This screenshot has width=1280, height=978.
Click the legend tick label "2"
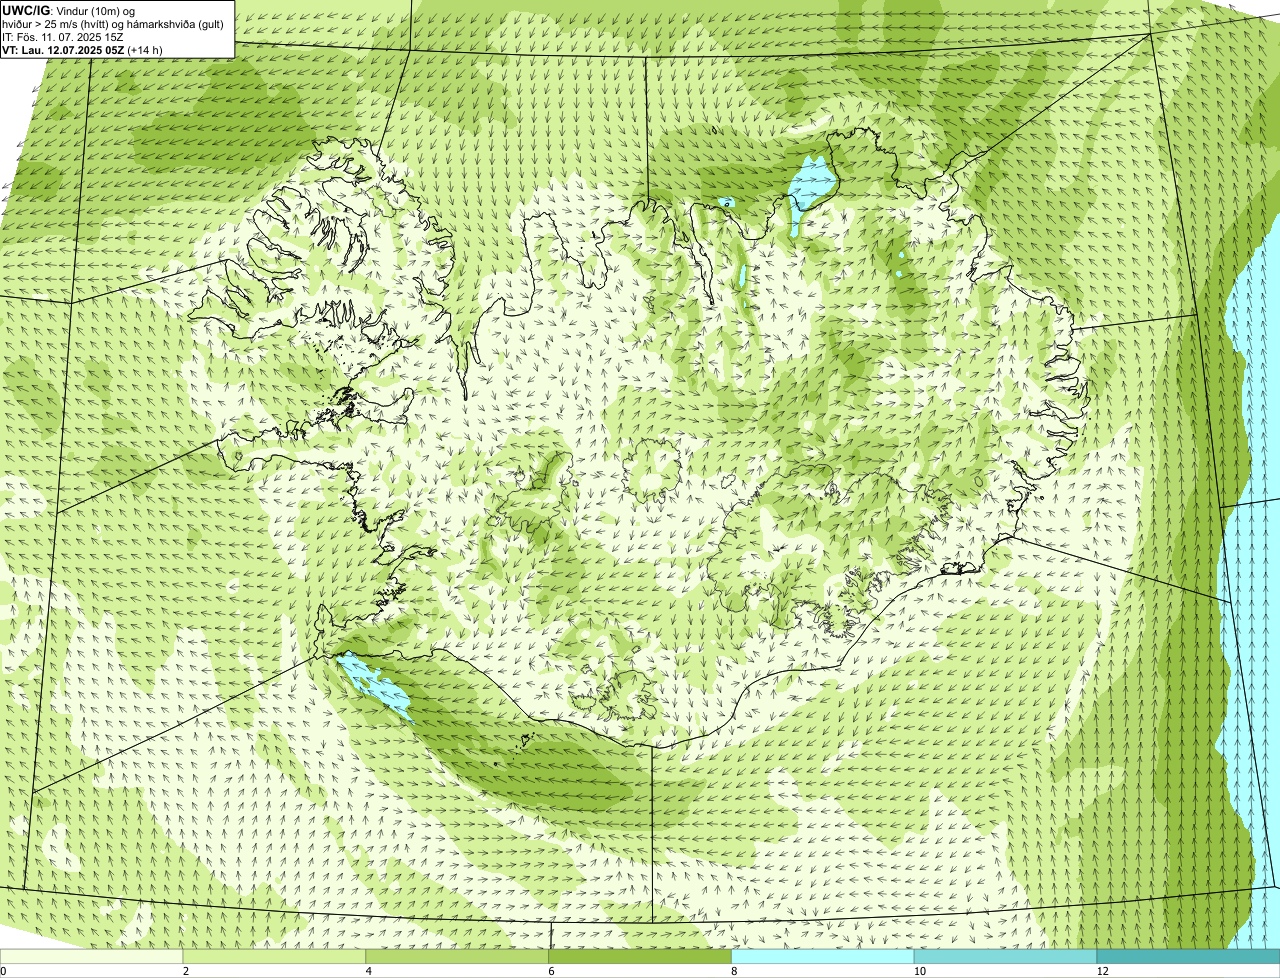coord(185,971)
